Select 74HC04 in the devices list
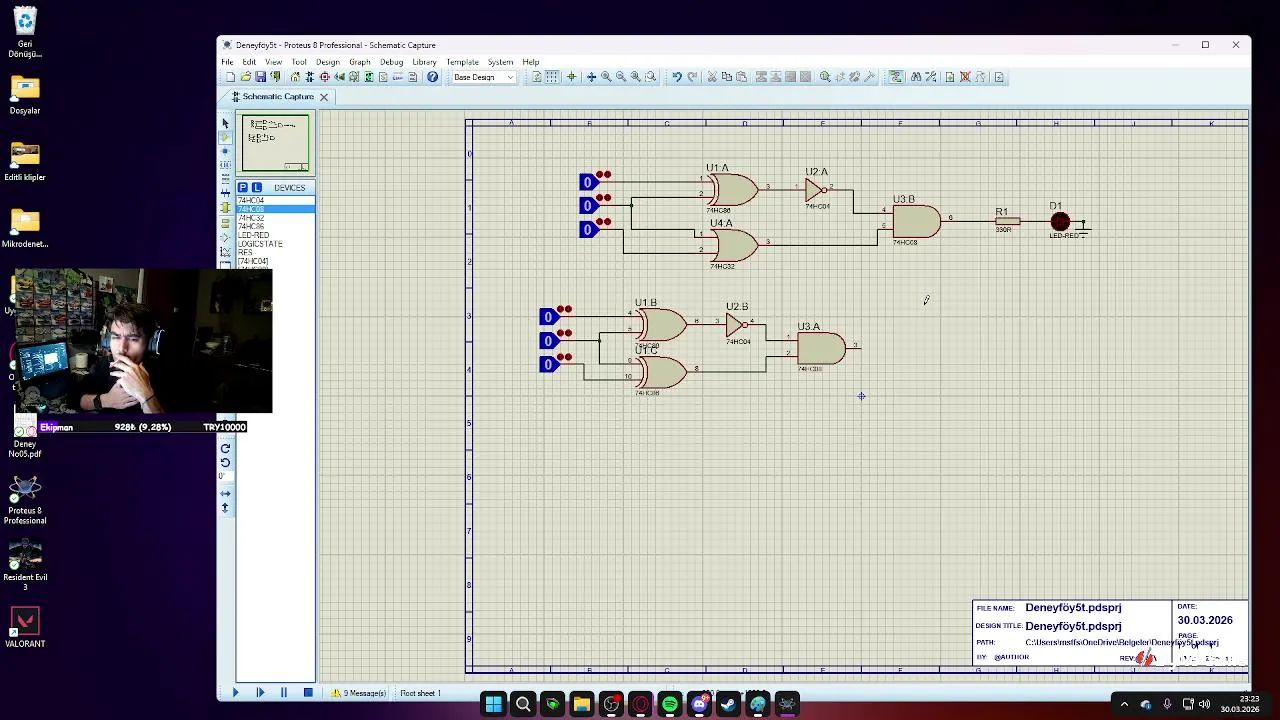The width and height of the screenshot is (1280, 720). (251, 201)
